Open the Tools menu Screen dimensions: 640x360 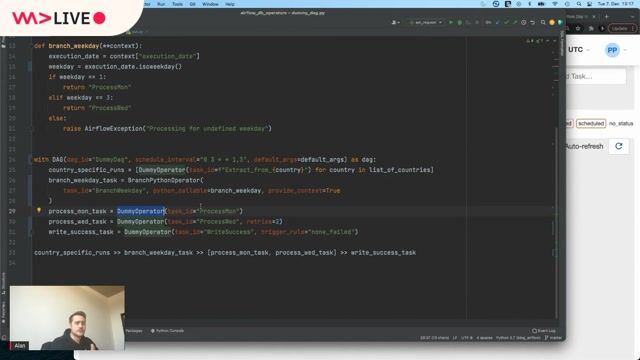(x=178, y=4)
